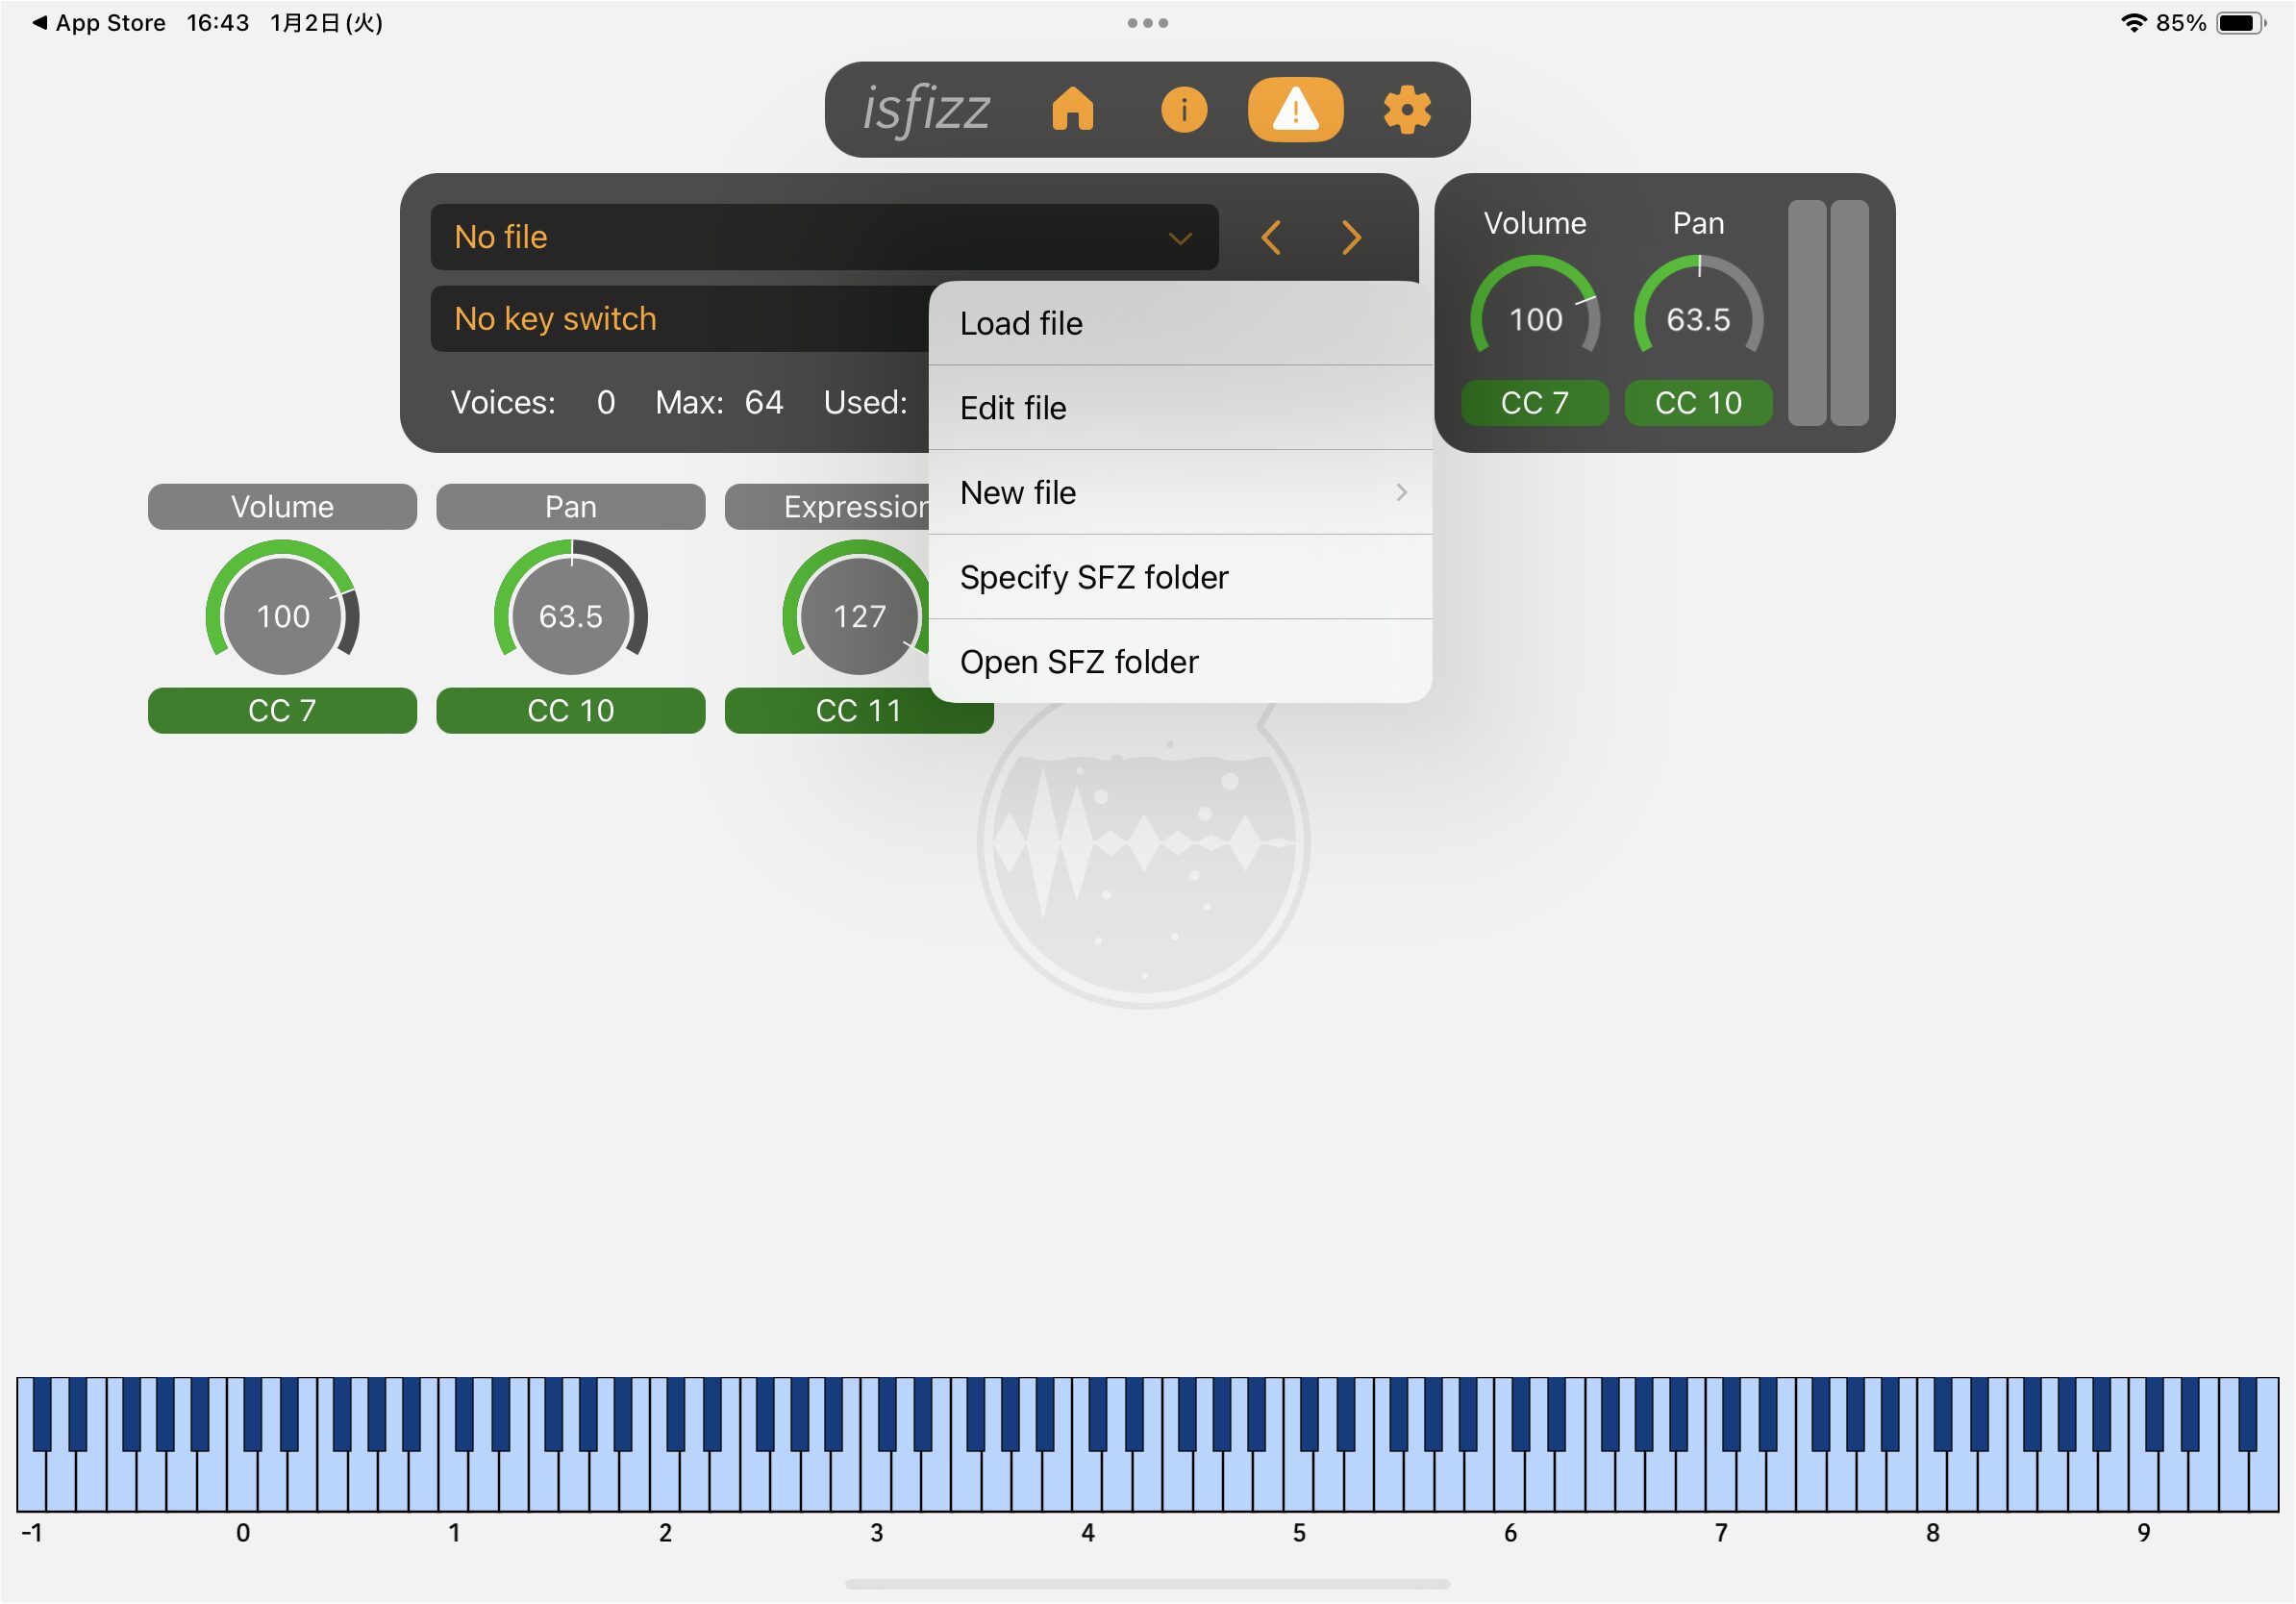The height and width of the screenshot is (1604, 2296).
Task: Toggle the warning triangle button
Action: 1295,109
